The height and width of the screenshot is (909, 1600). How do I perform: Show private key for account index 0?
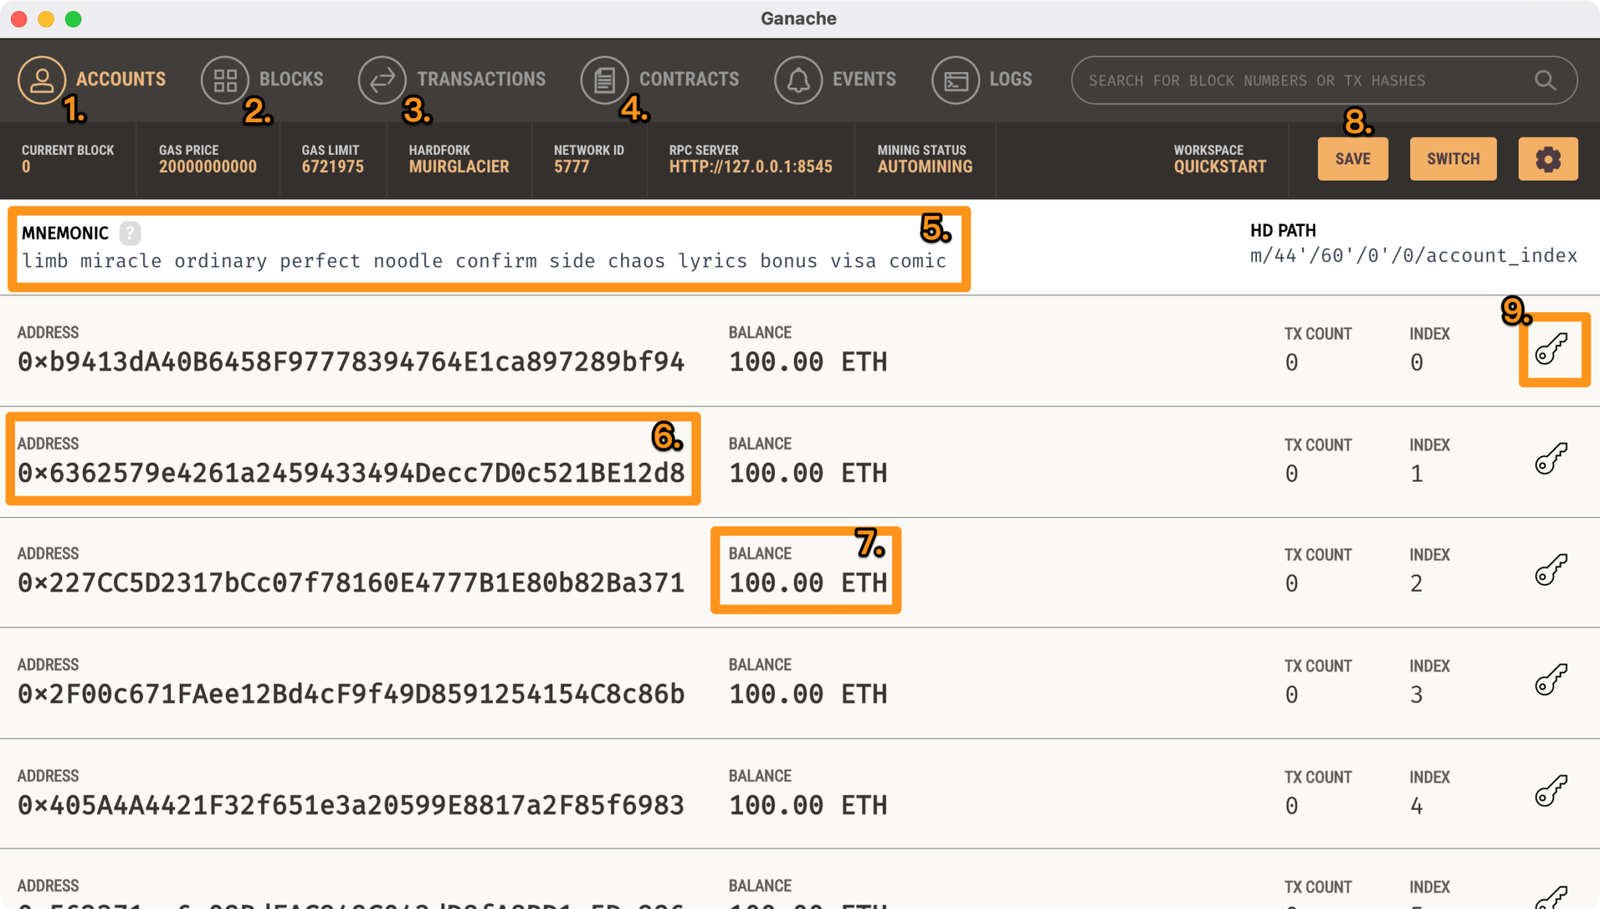click(1551, 349)
